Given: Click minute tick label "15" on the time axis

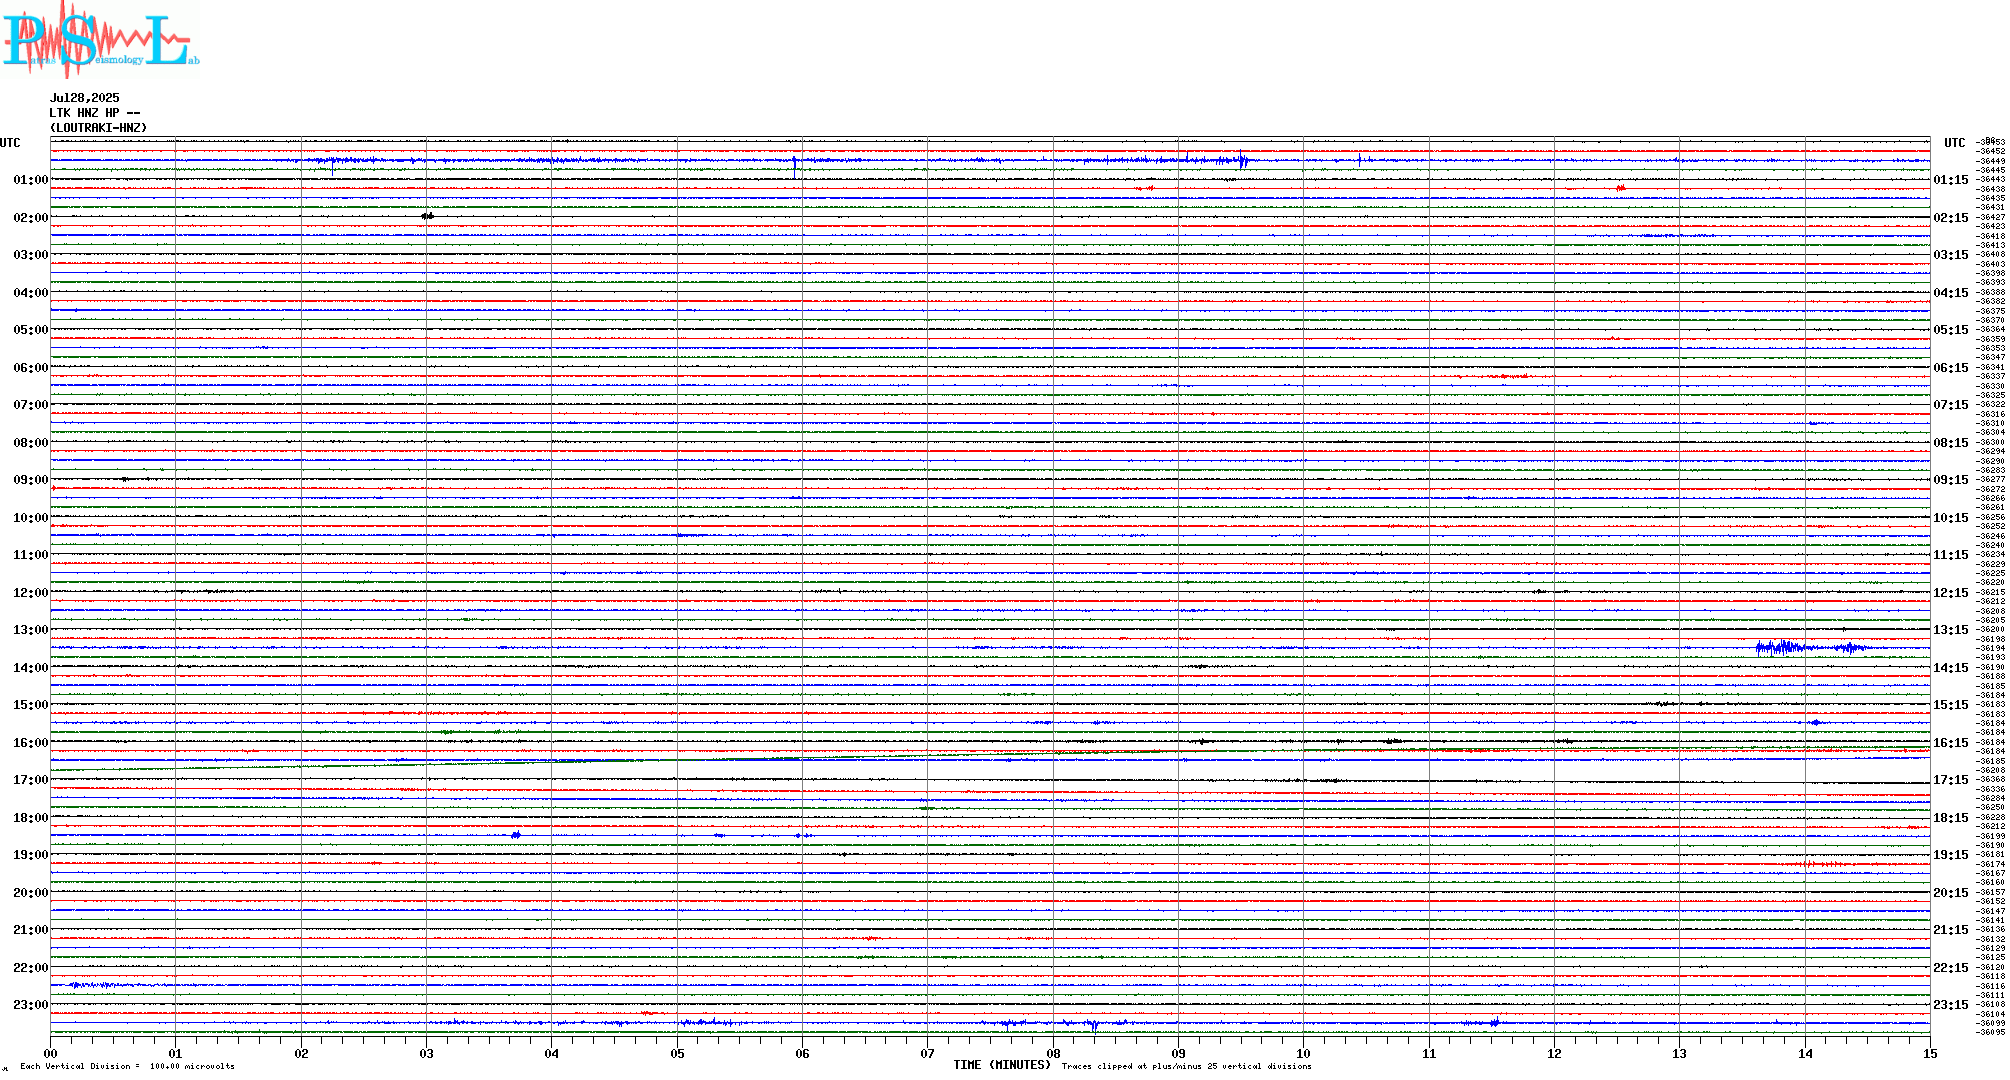Looking at the screenshot, I should point(1930,1053).
